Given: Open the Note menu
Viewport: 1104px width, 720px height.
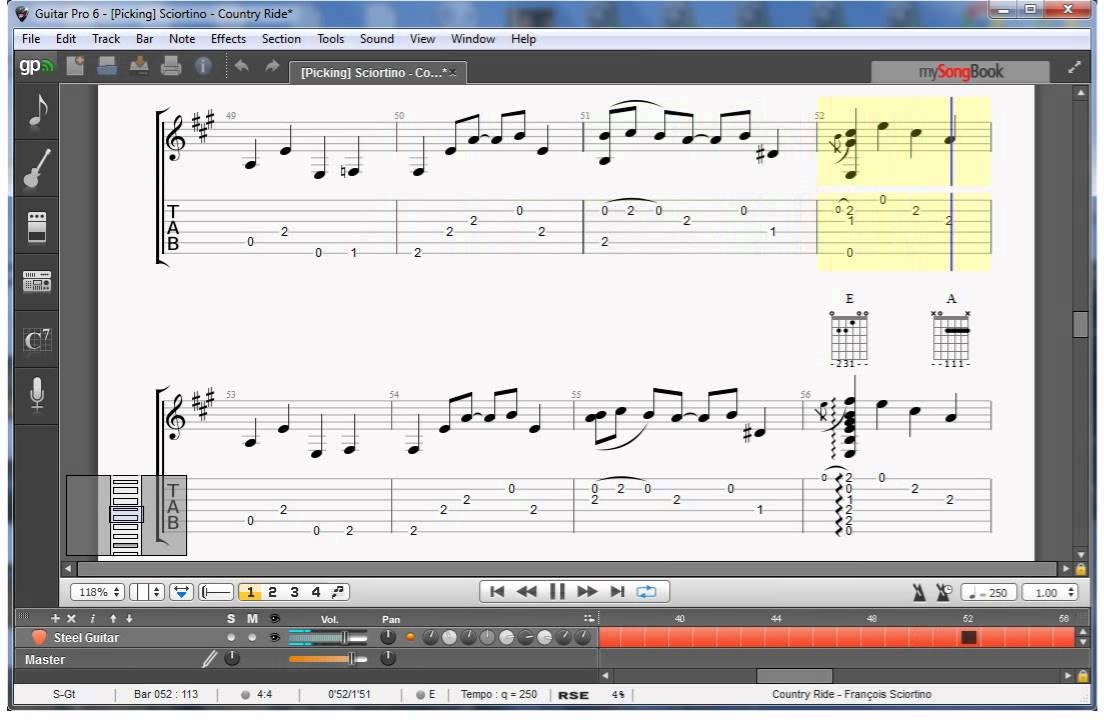Looking at the screenshot, I should pyautogui.click(x=182, y=39).
